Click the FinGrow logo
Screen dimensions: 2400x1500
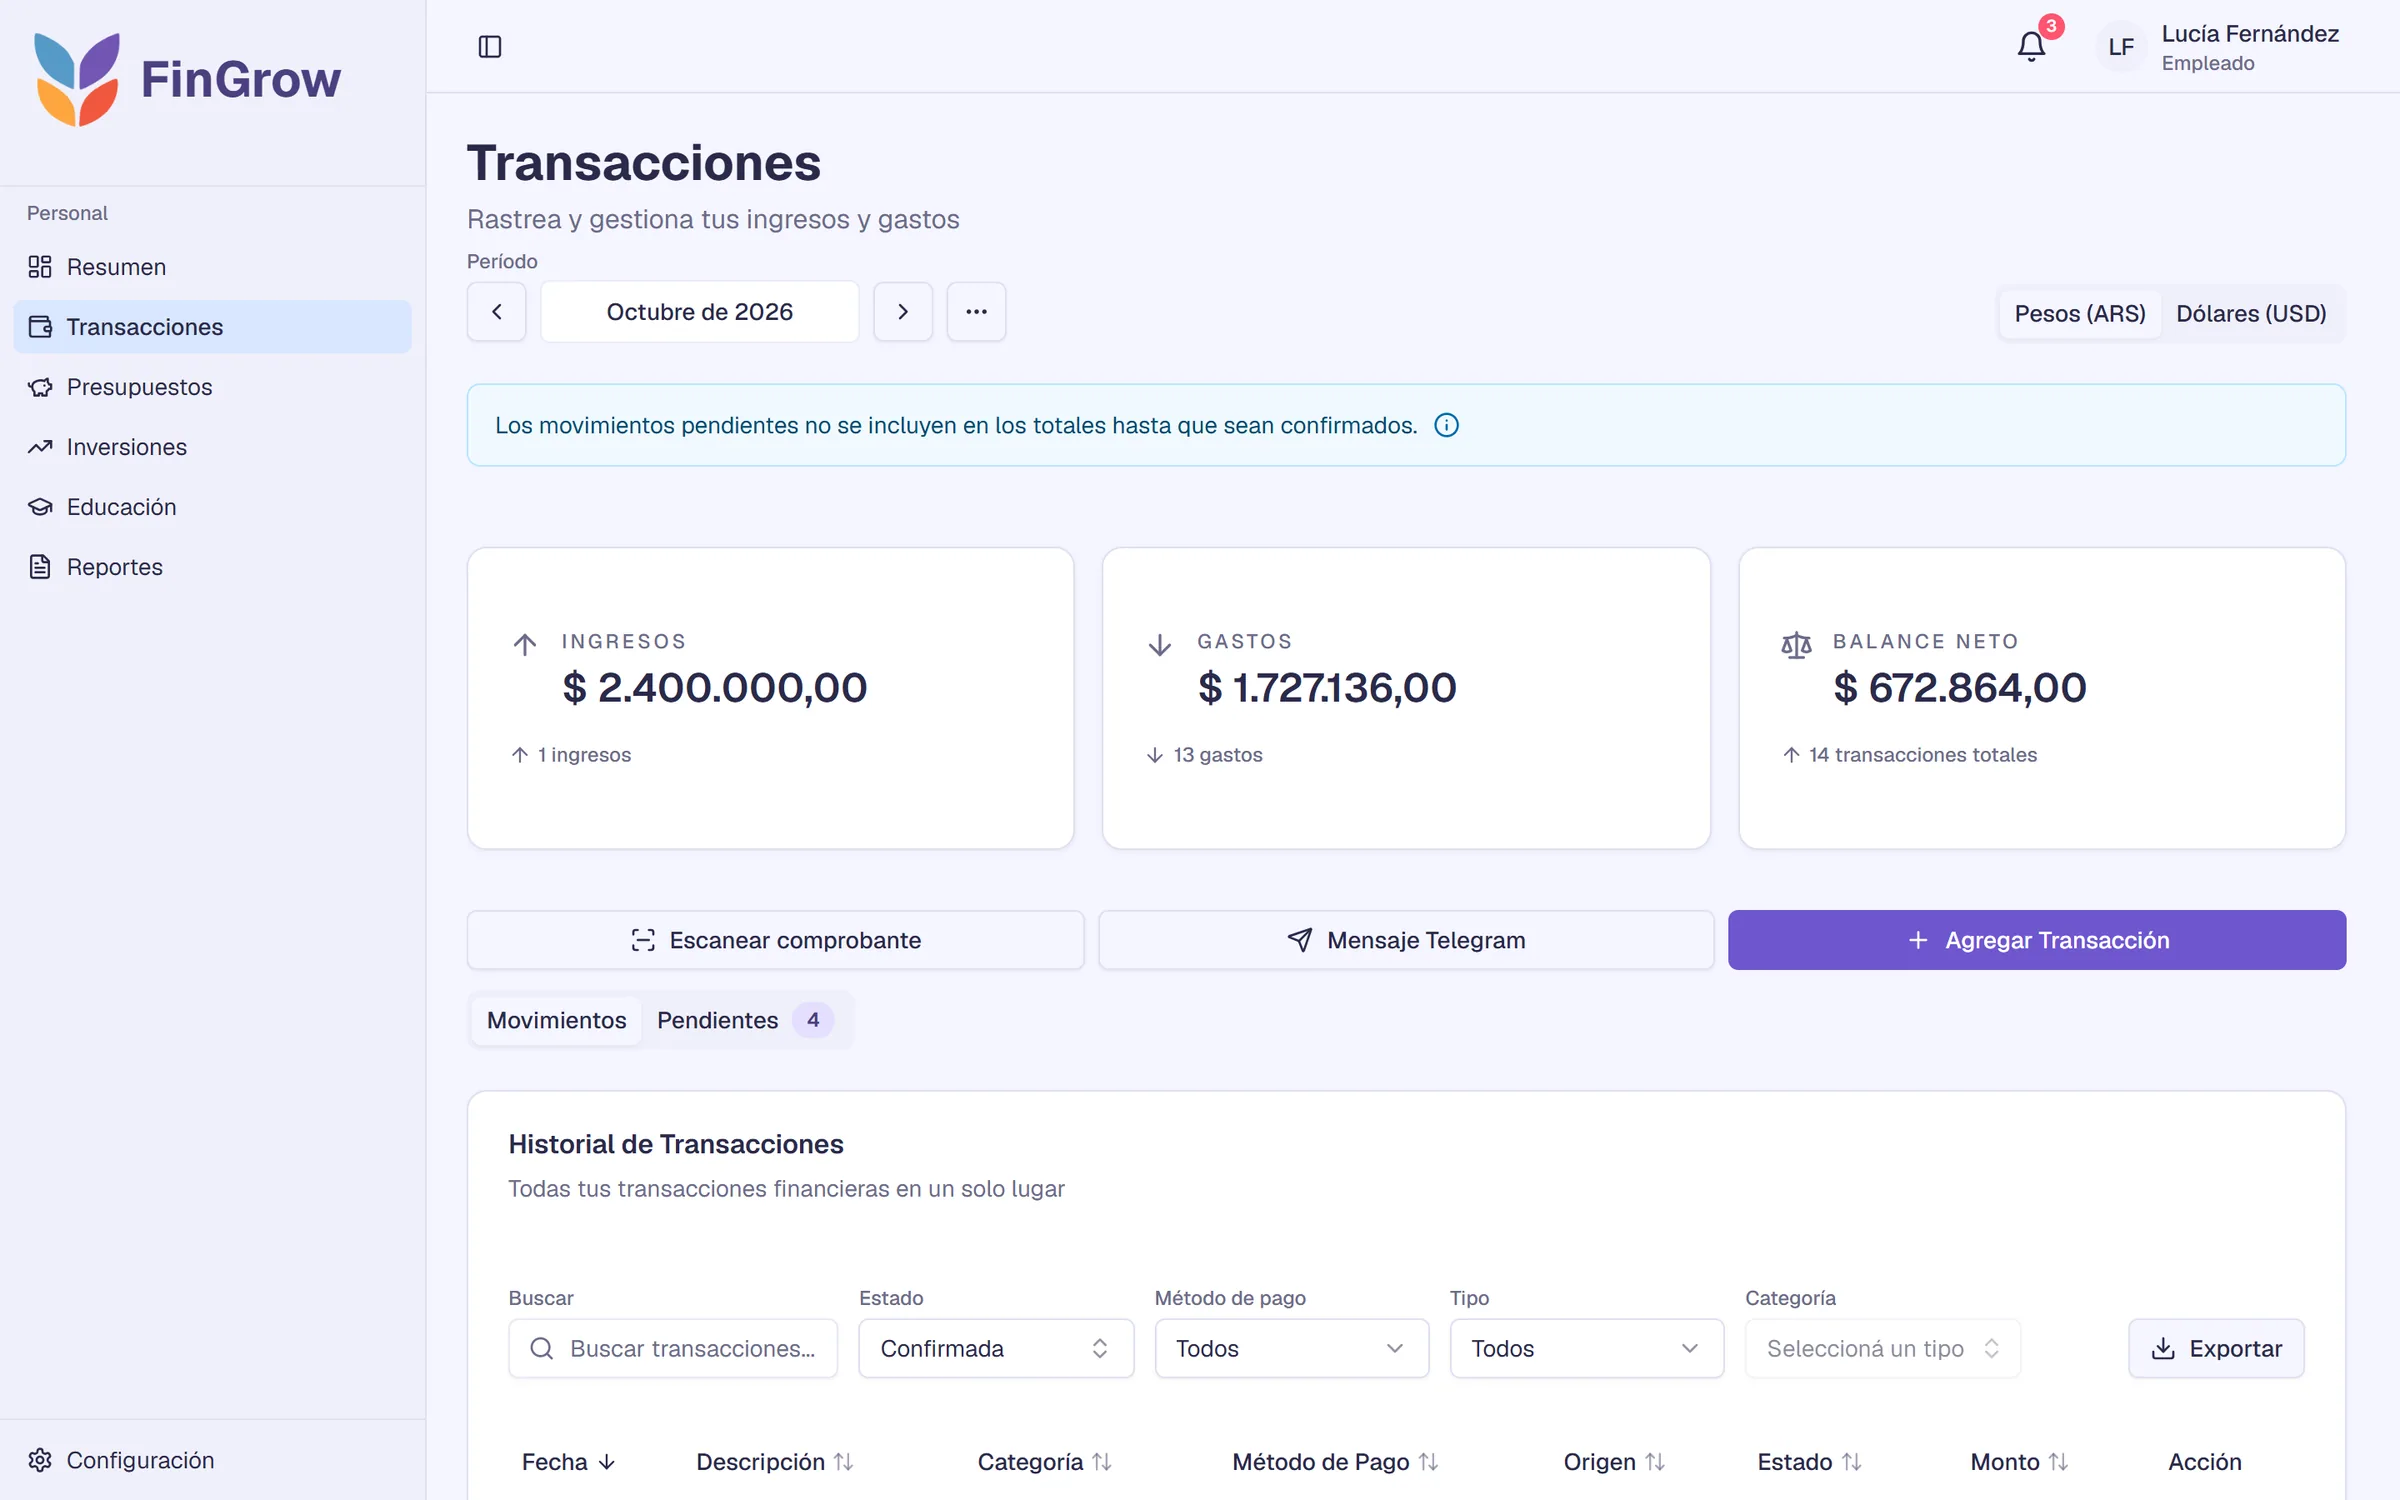pos(188,80)
